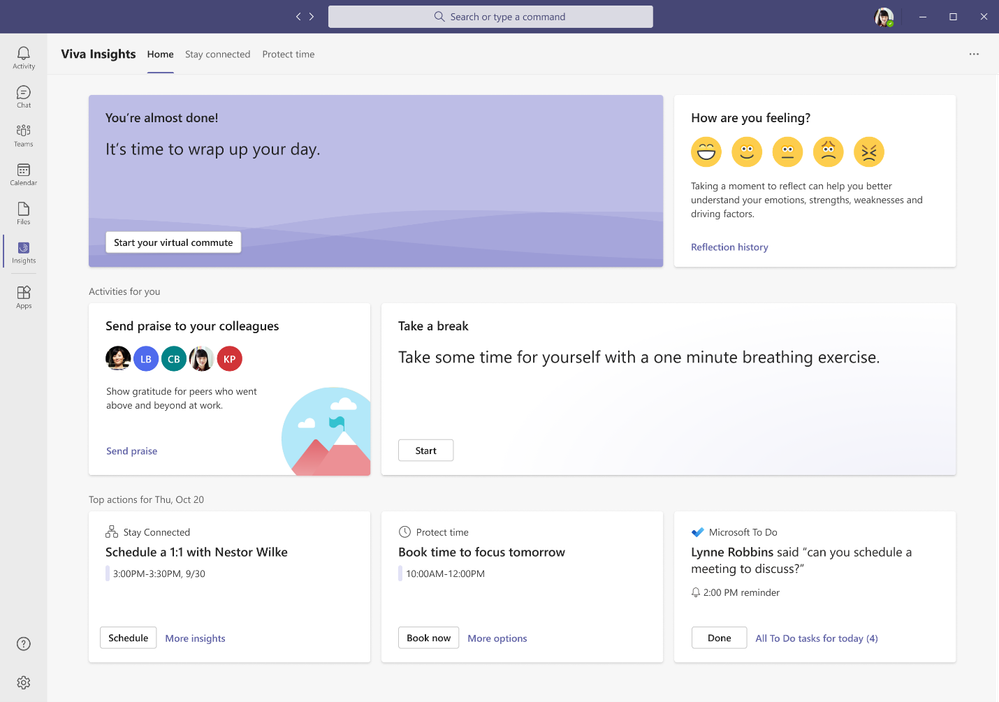
Task: Open the Settings gear icon
Action: [x=24, y=682]
